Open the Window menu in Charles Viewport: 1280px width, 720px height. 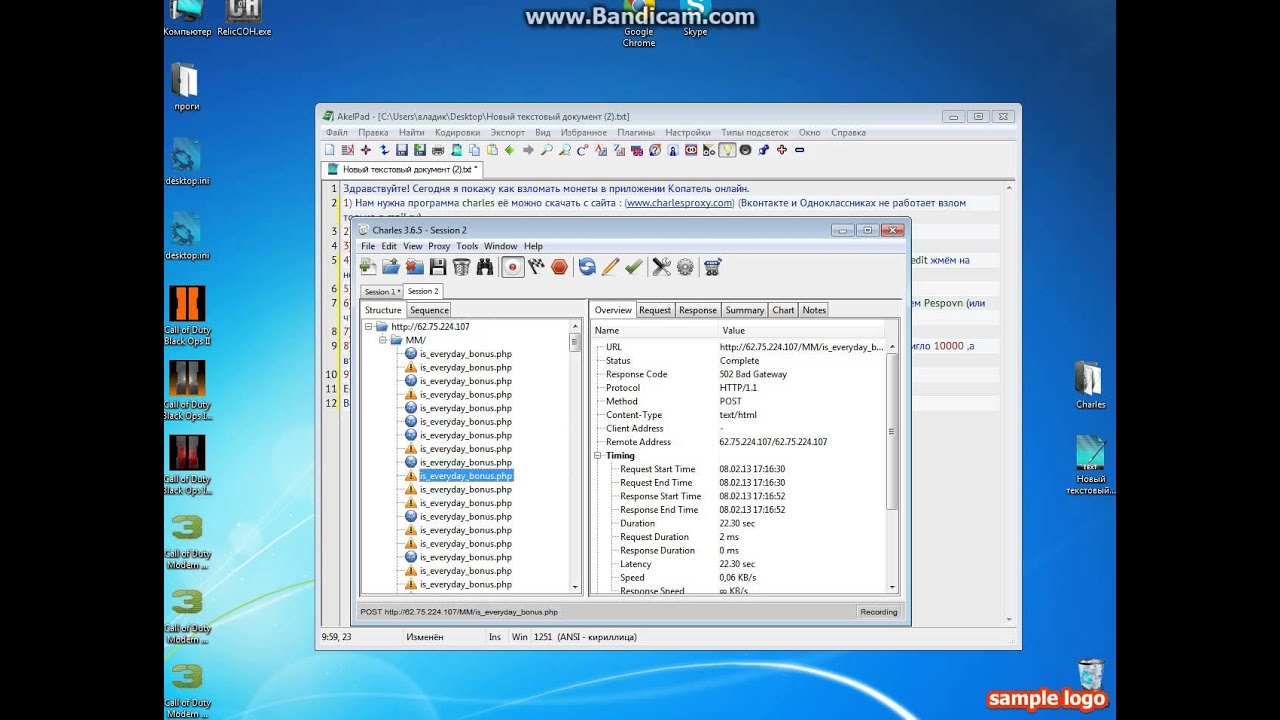coord(501,246)
